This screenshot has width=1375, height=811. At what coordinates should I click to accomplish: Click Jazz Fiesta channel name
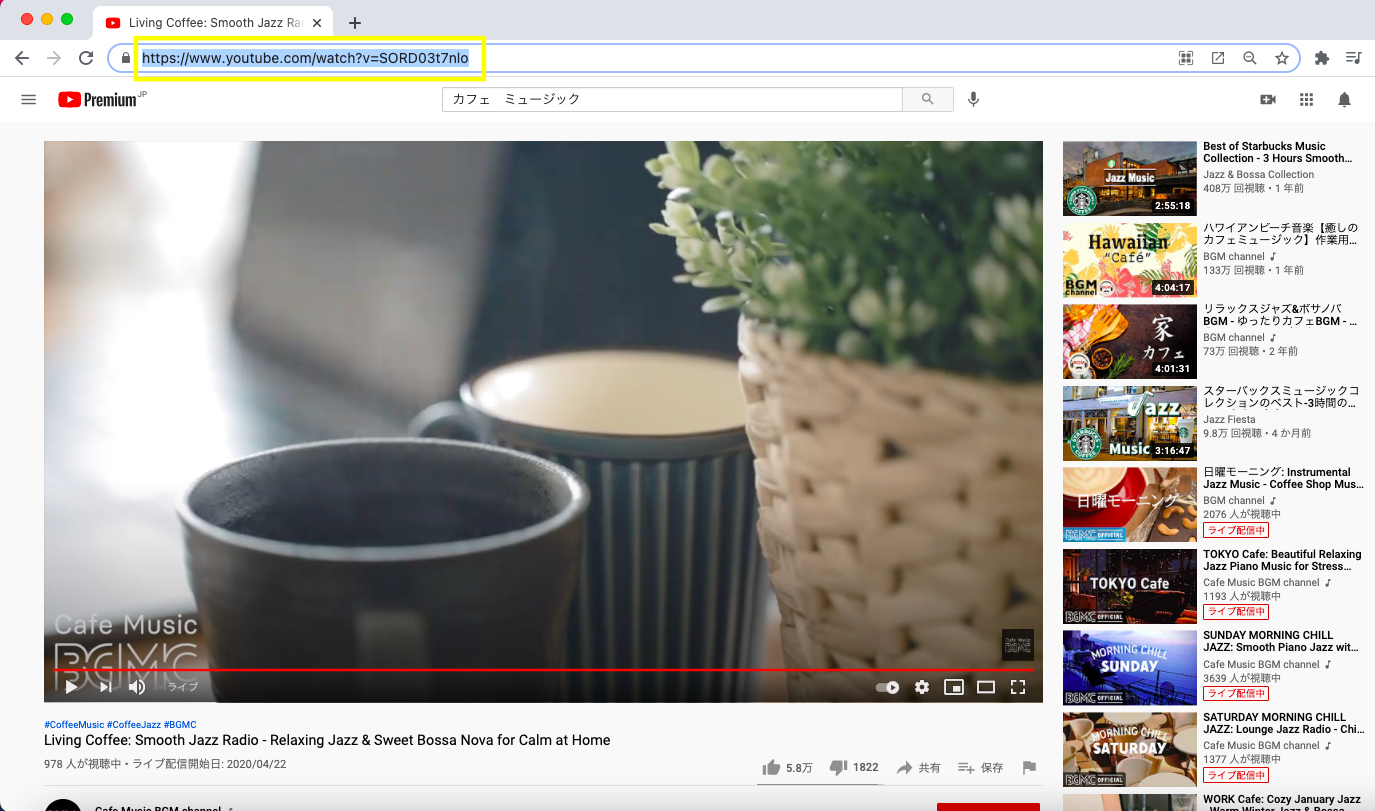[x=1229, y=419]
